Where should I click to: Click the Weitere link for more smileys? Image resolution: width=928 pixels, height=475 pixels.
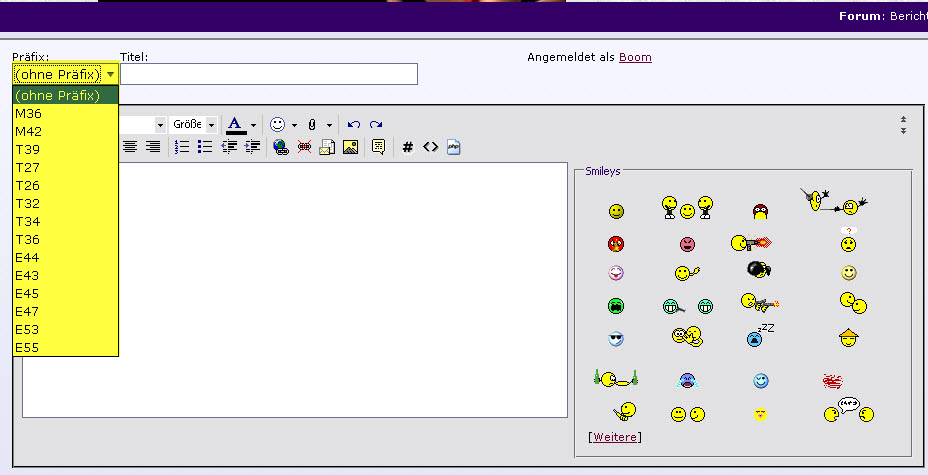point(615,437)
